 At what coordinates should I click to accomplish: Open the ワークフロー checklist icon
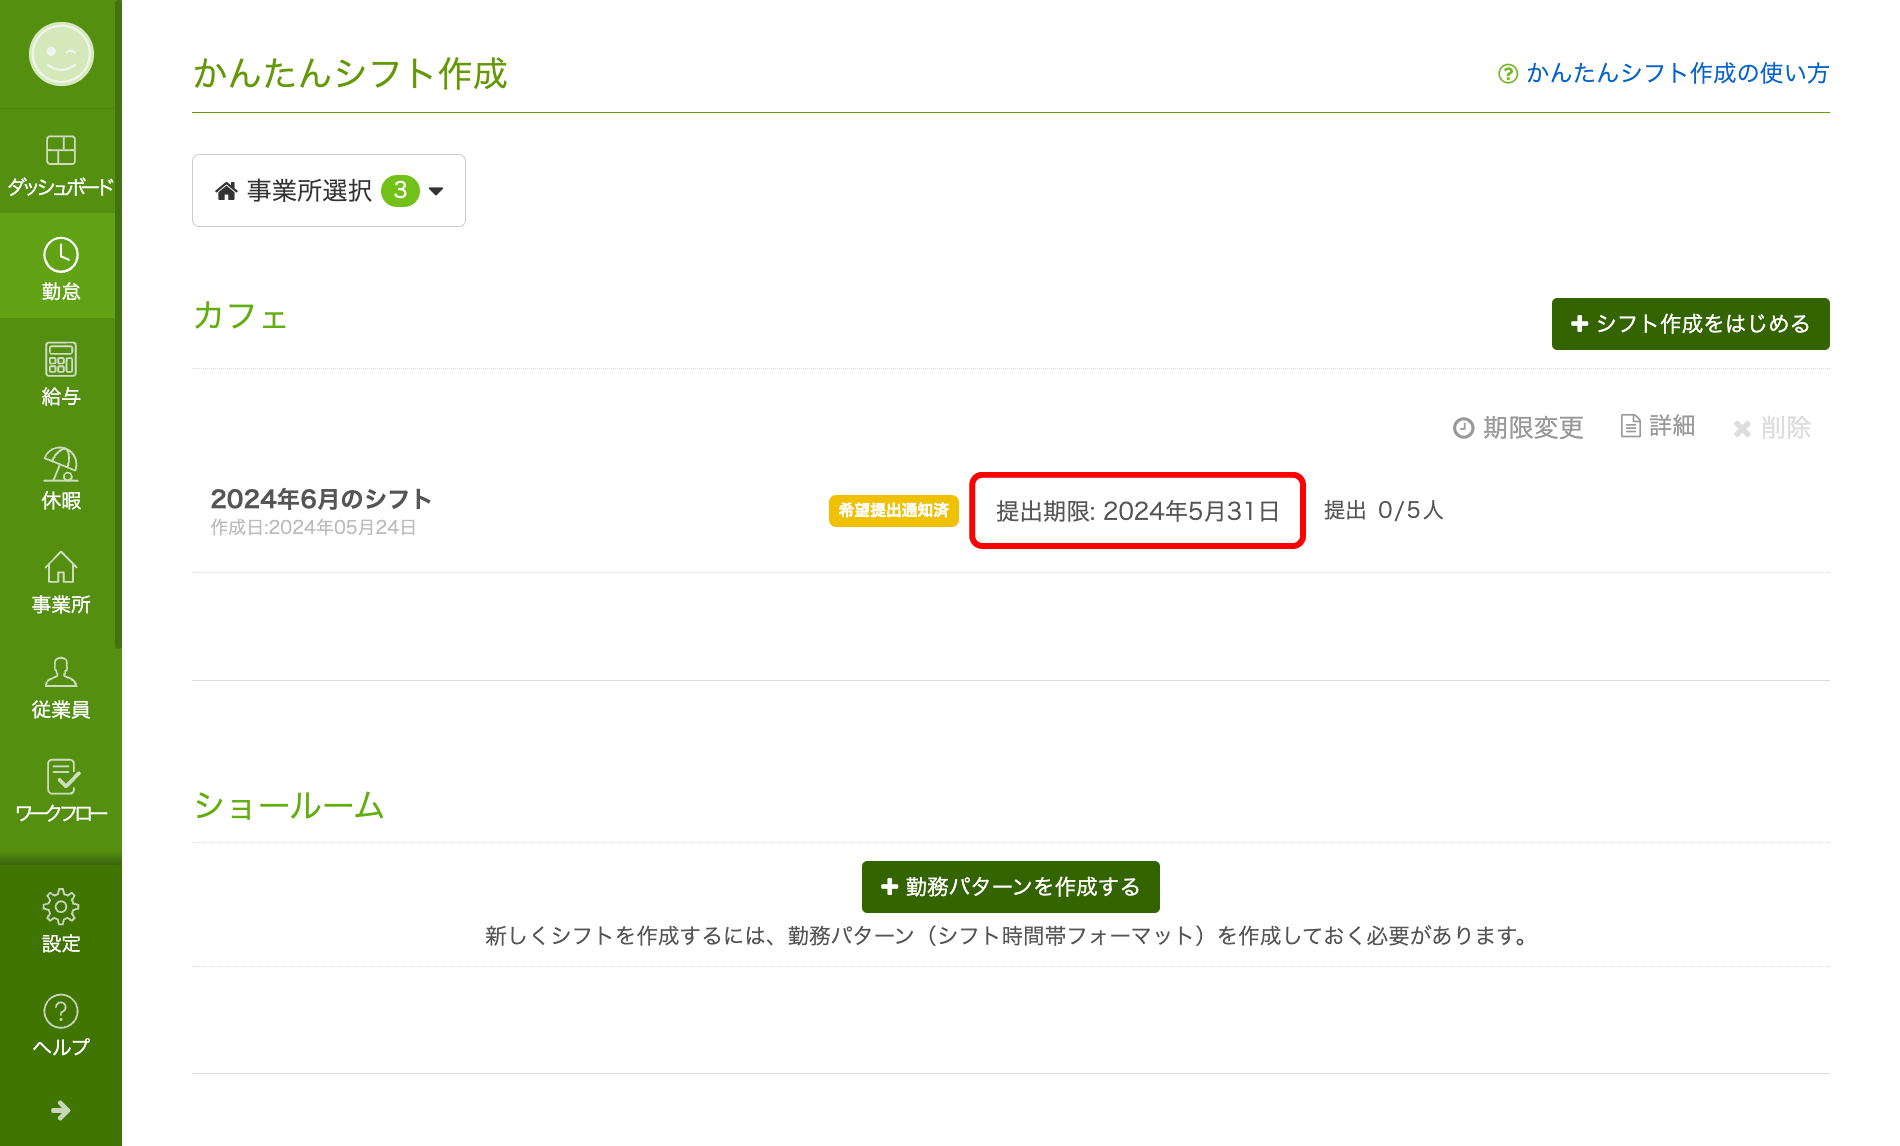click(61, 778)
